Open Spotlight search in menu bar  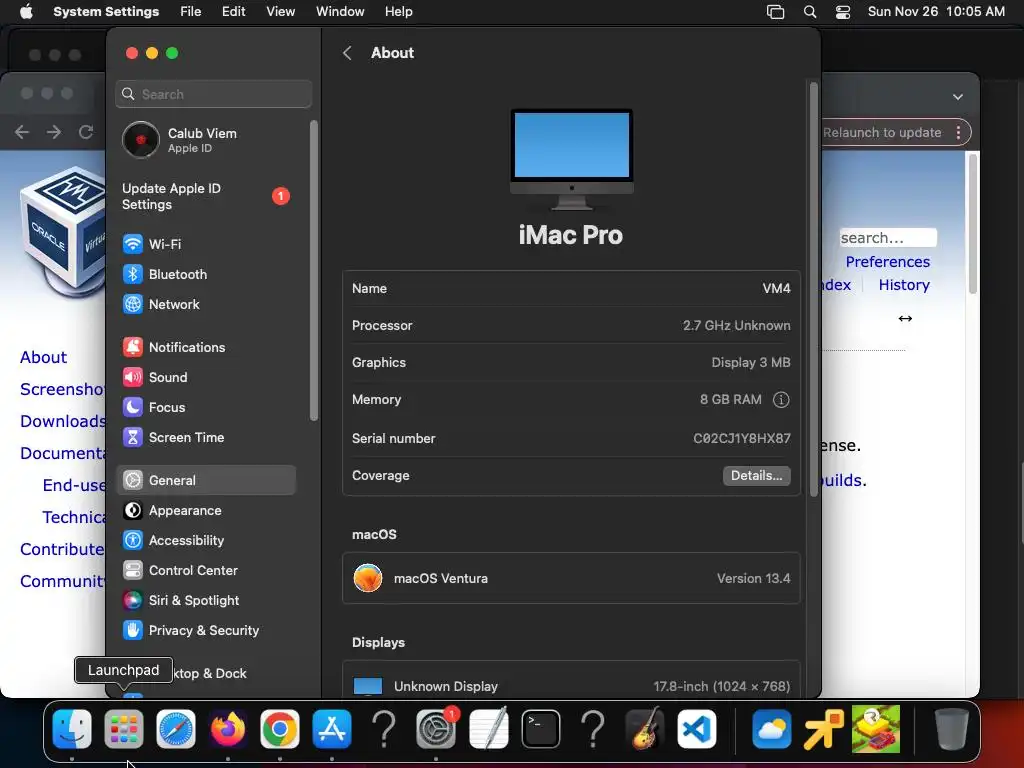pos(810,12)
